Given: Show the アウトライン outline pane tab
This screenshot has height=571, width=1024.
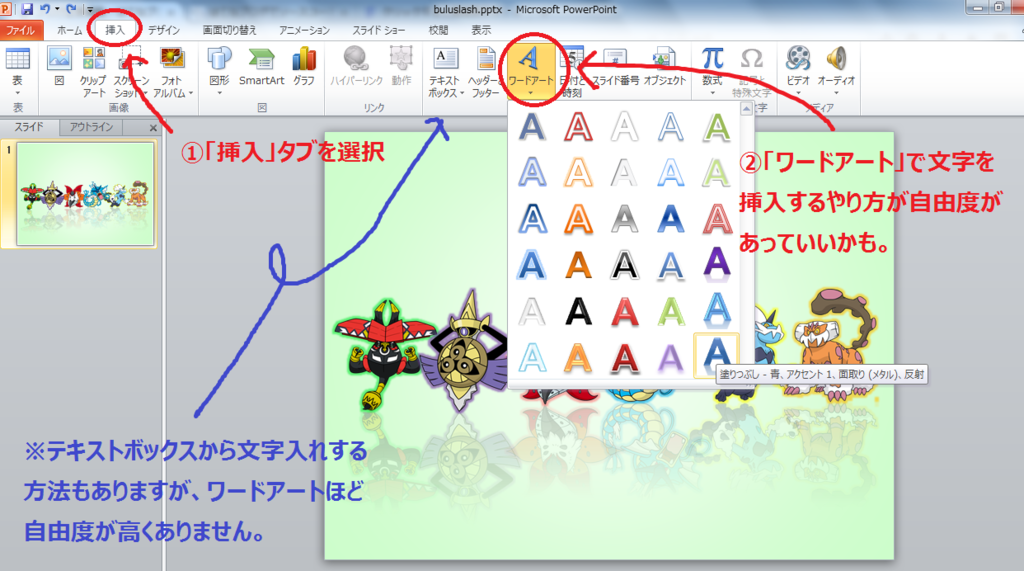Looking at the screenshot, I should coord(91,127).
